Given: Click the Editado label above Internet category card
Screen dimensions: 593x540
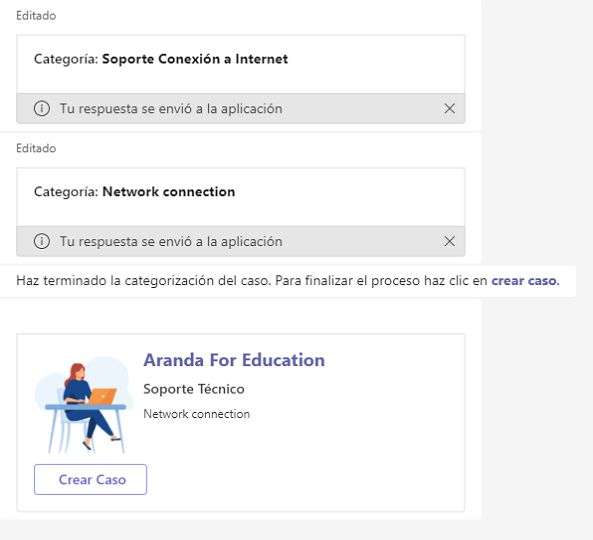Looking at the screenshot, I should pos(36,16).
